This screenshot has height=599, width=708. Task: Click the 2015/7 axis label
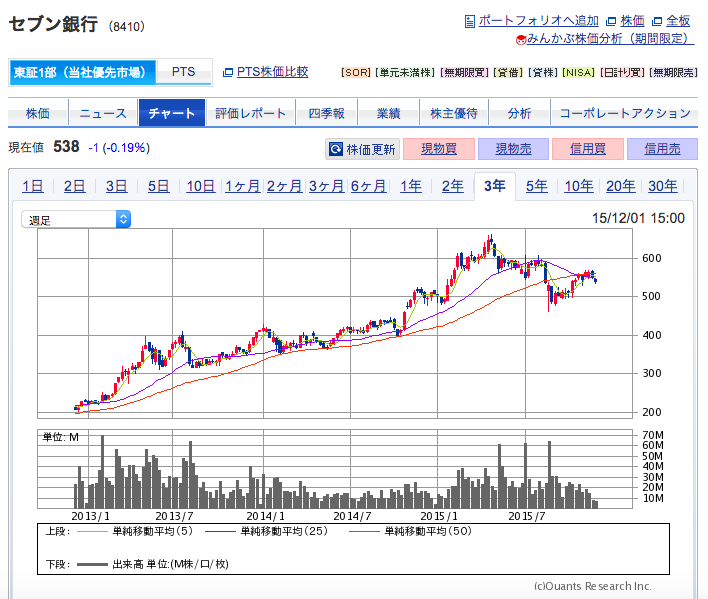pyautogui.click(x=526, y=516)
